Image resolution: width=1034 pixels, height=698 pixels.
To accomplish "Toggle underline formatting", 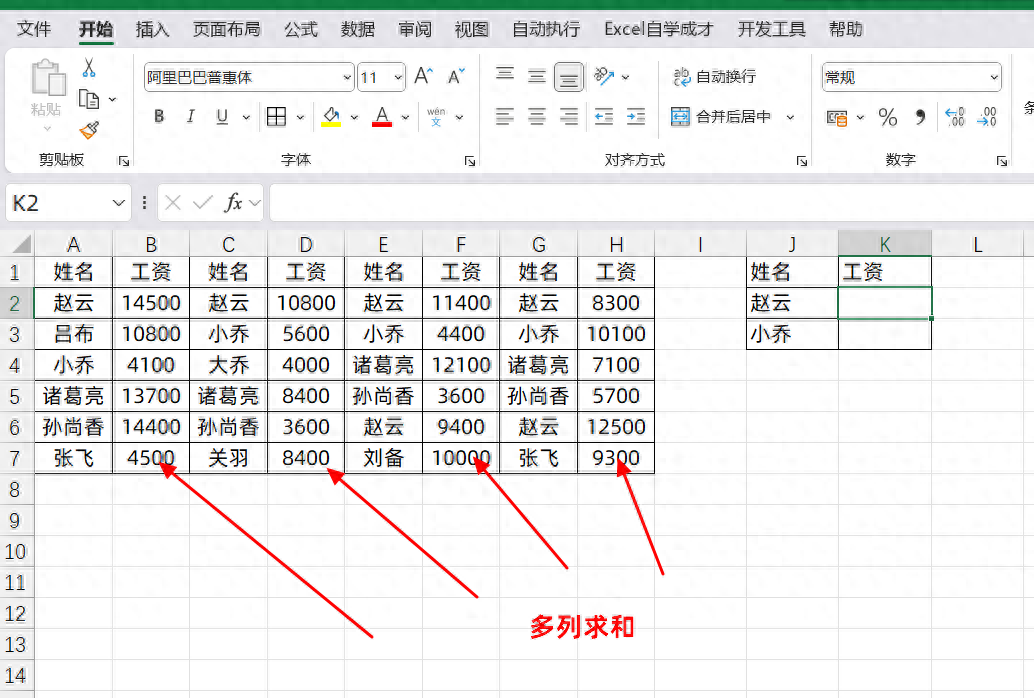I will click(x=222, y=117).
